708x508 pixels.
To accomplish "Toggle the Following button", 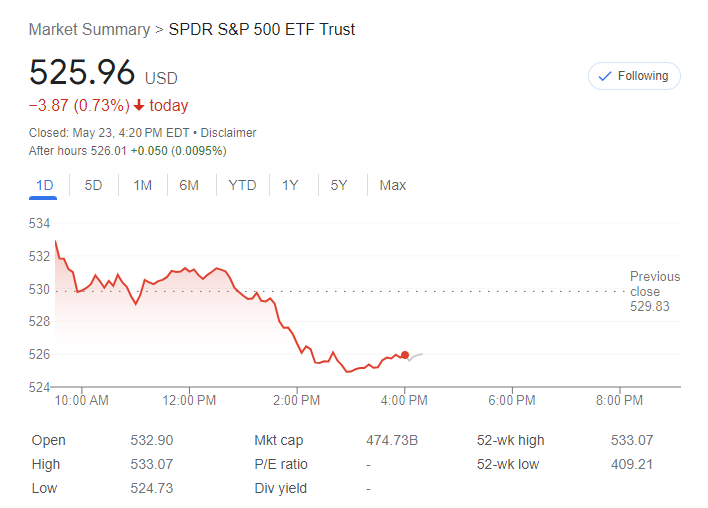I will [634, 76].
